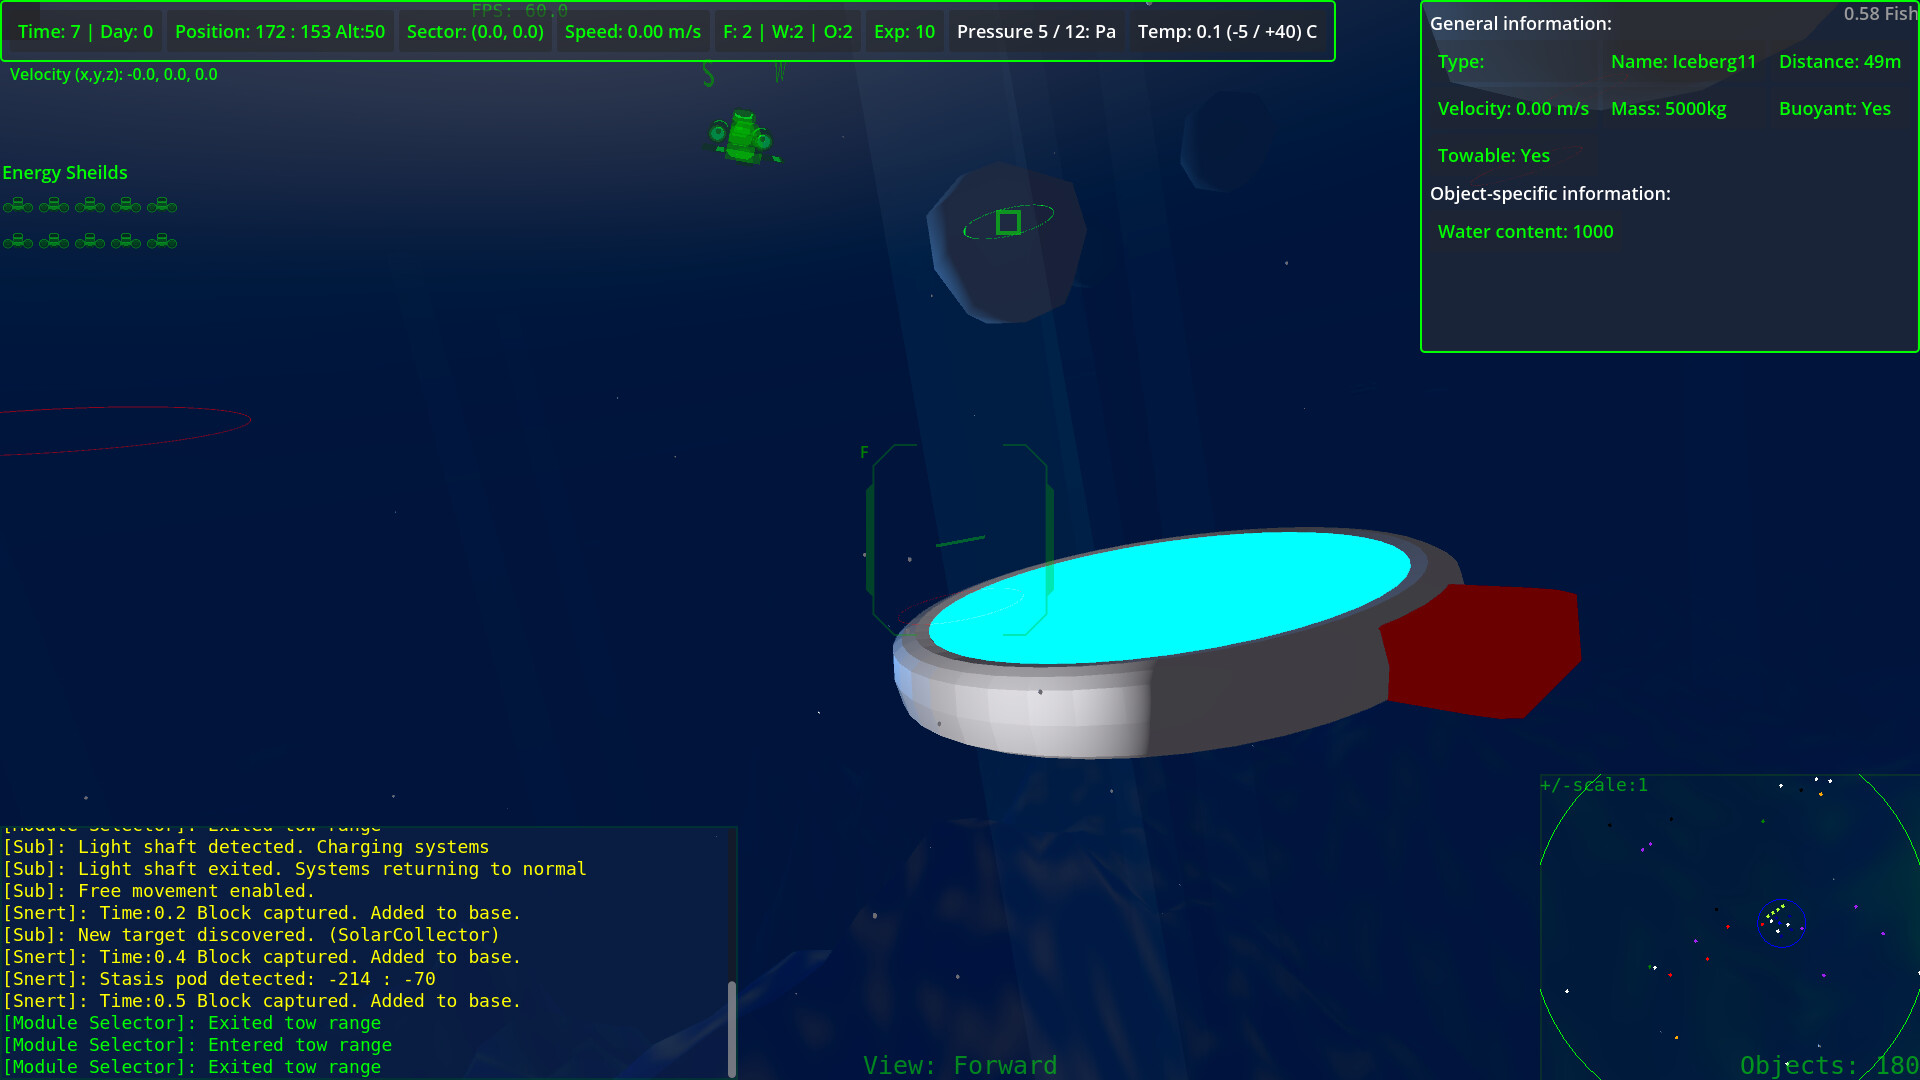
Task: Click the 'Energy Sheilds' label
Action: pos(65,173)
